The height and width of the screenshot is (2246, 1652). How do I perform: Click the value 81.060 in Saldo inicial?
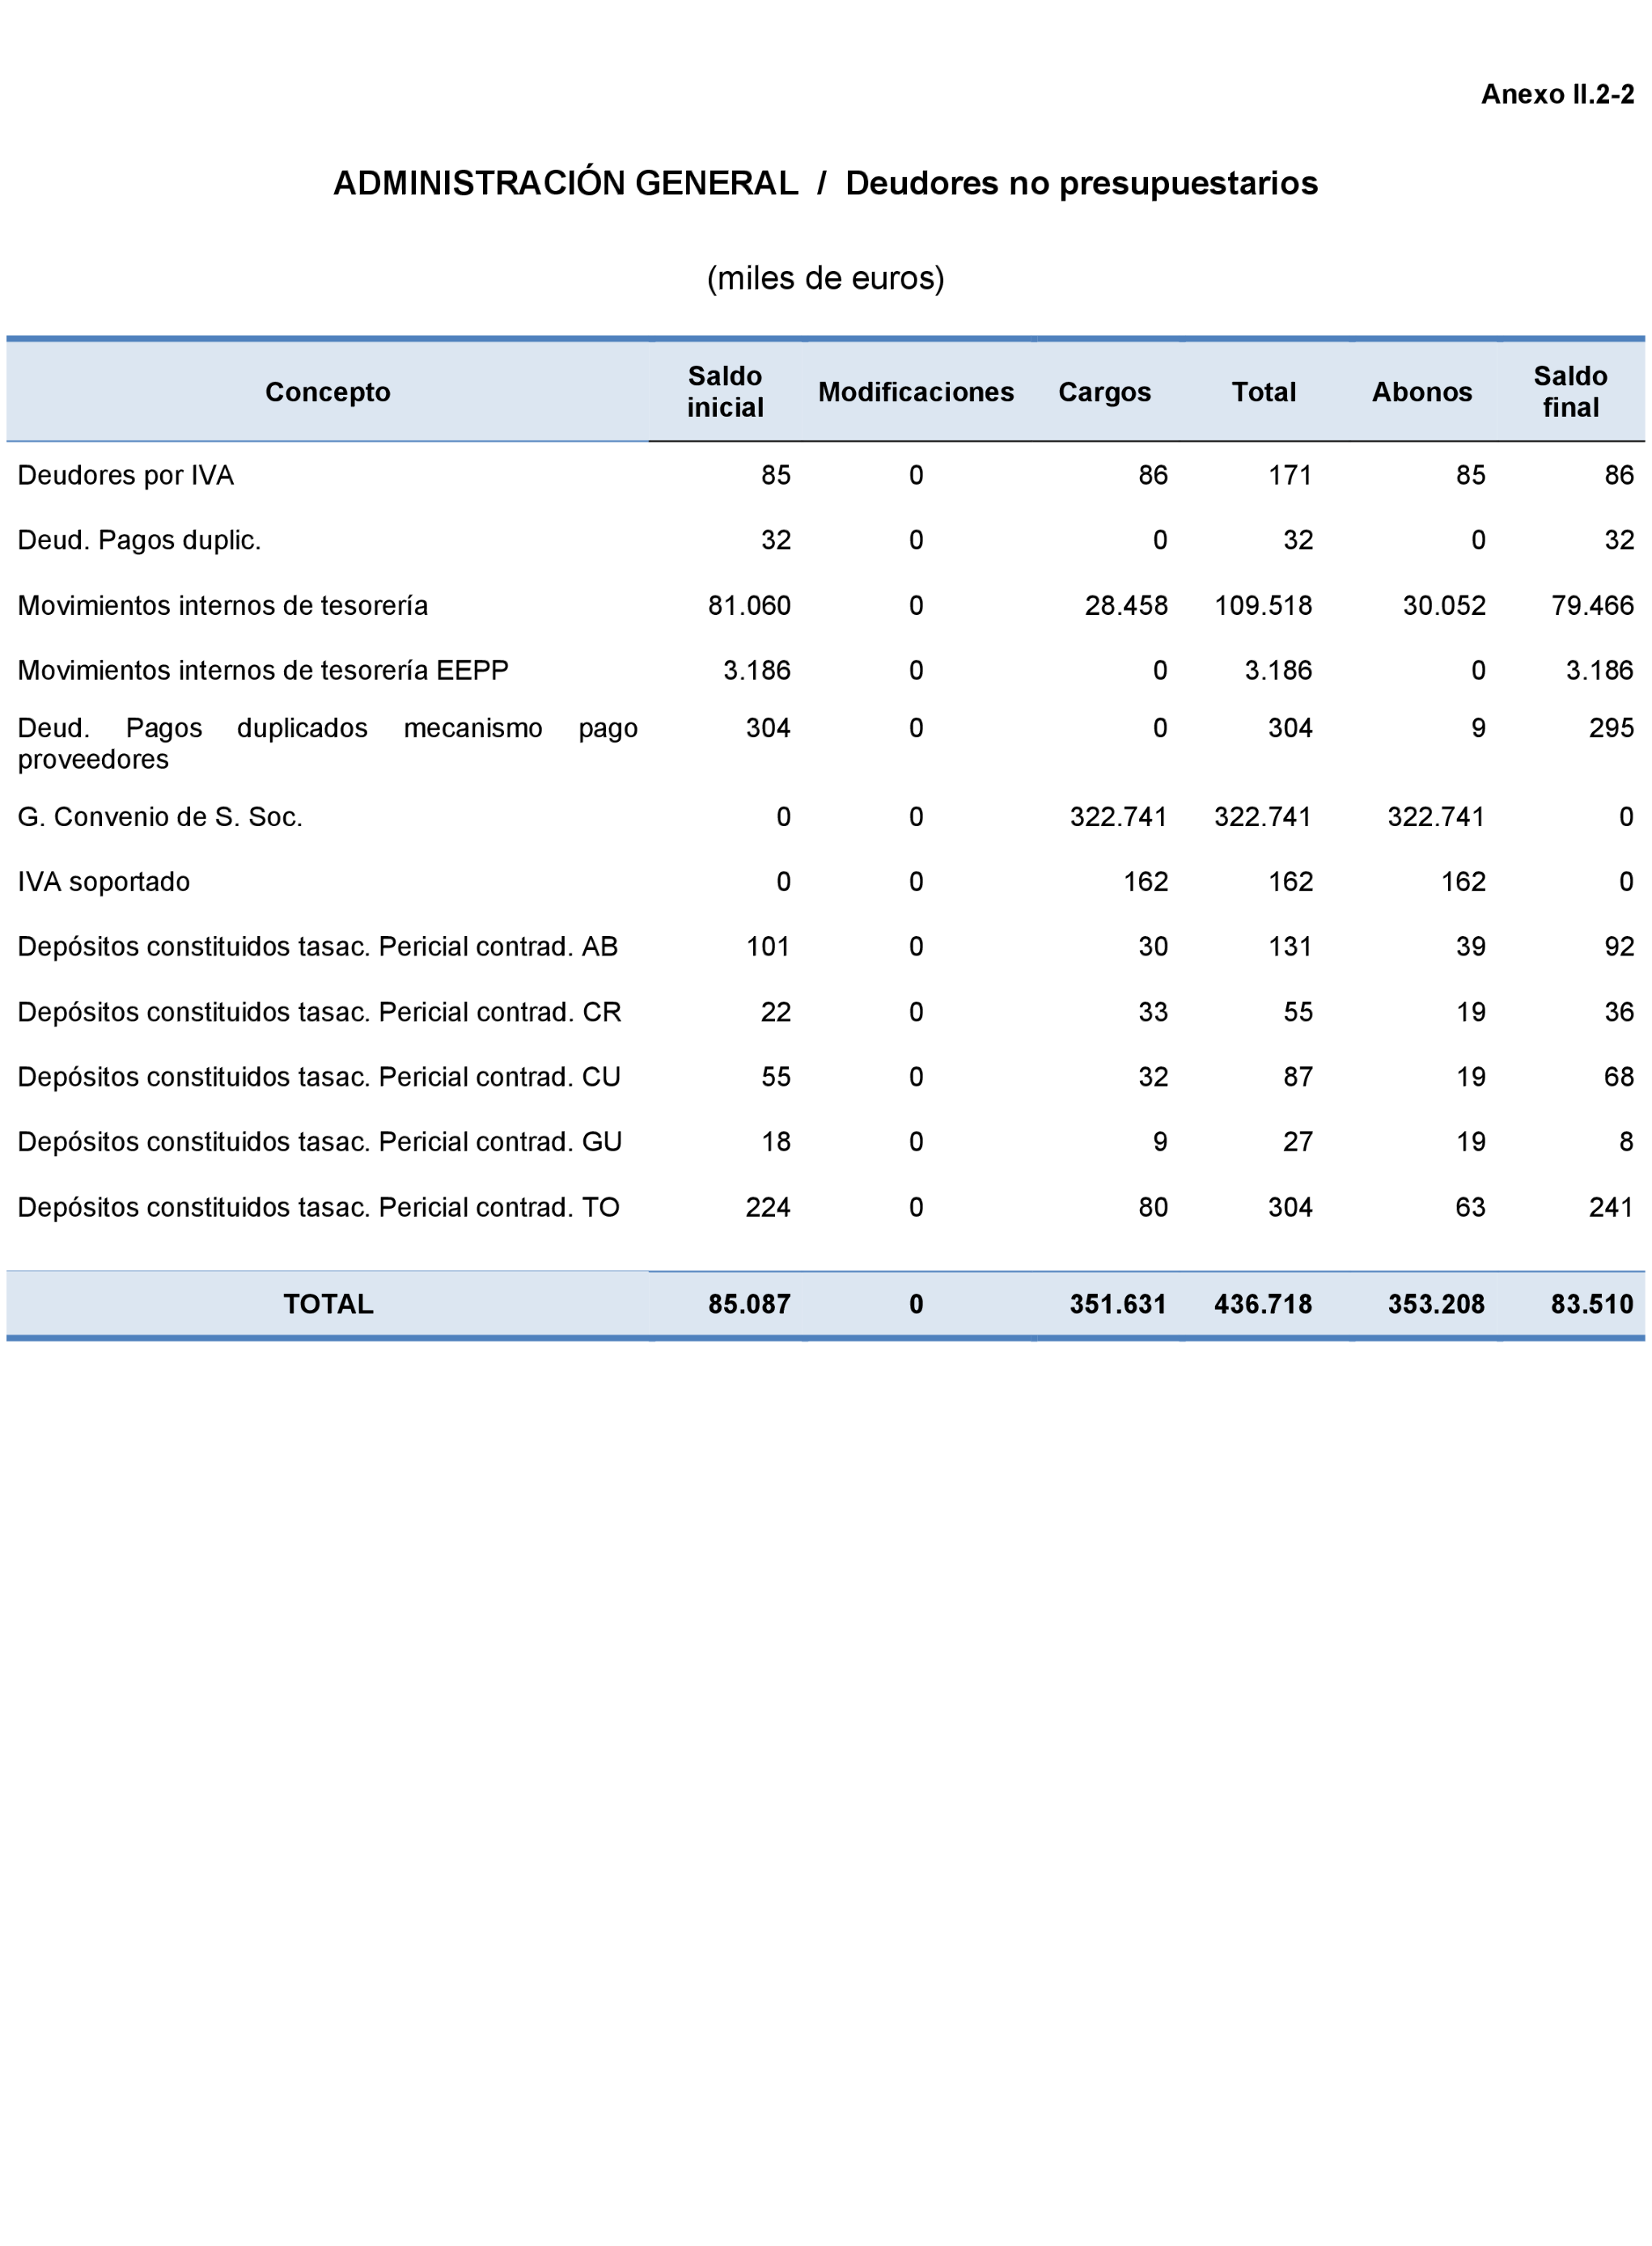(749, 605)
